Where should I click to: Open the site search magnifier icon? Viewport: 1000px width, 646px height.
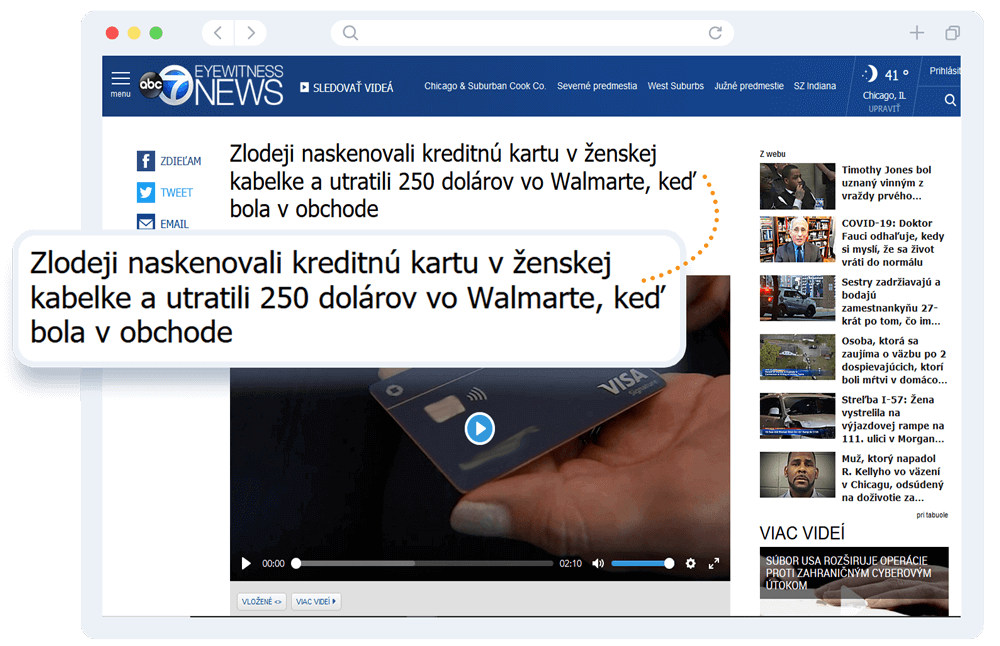tap(950, 100)
